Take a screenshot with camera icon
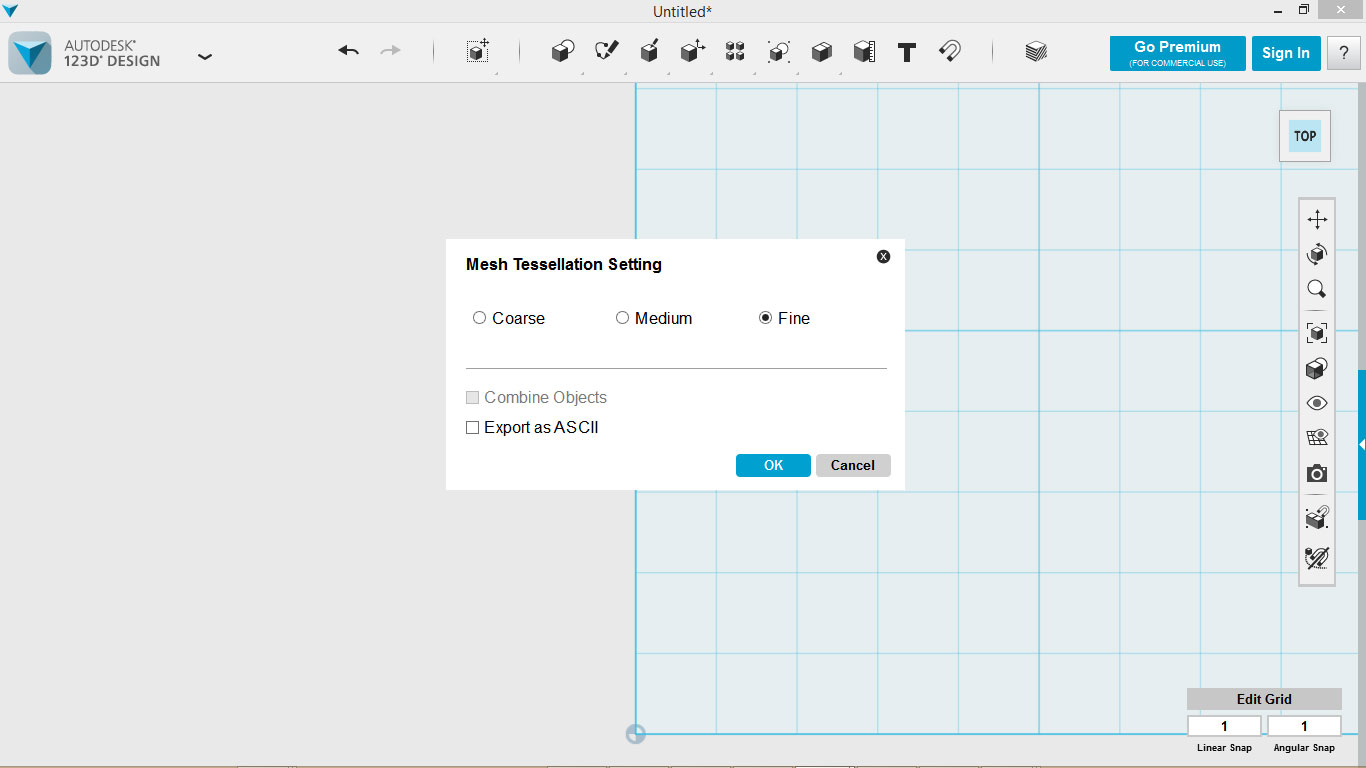The width and height of the screenshot is (1366, 768). pyautogui.click(x=1317, y=473)
